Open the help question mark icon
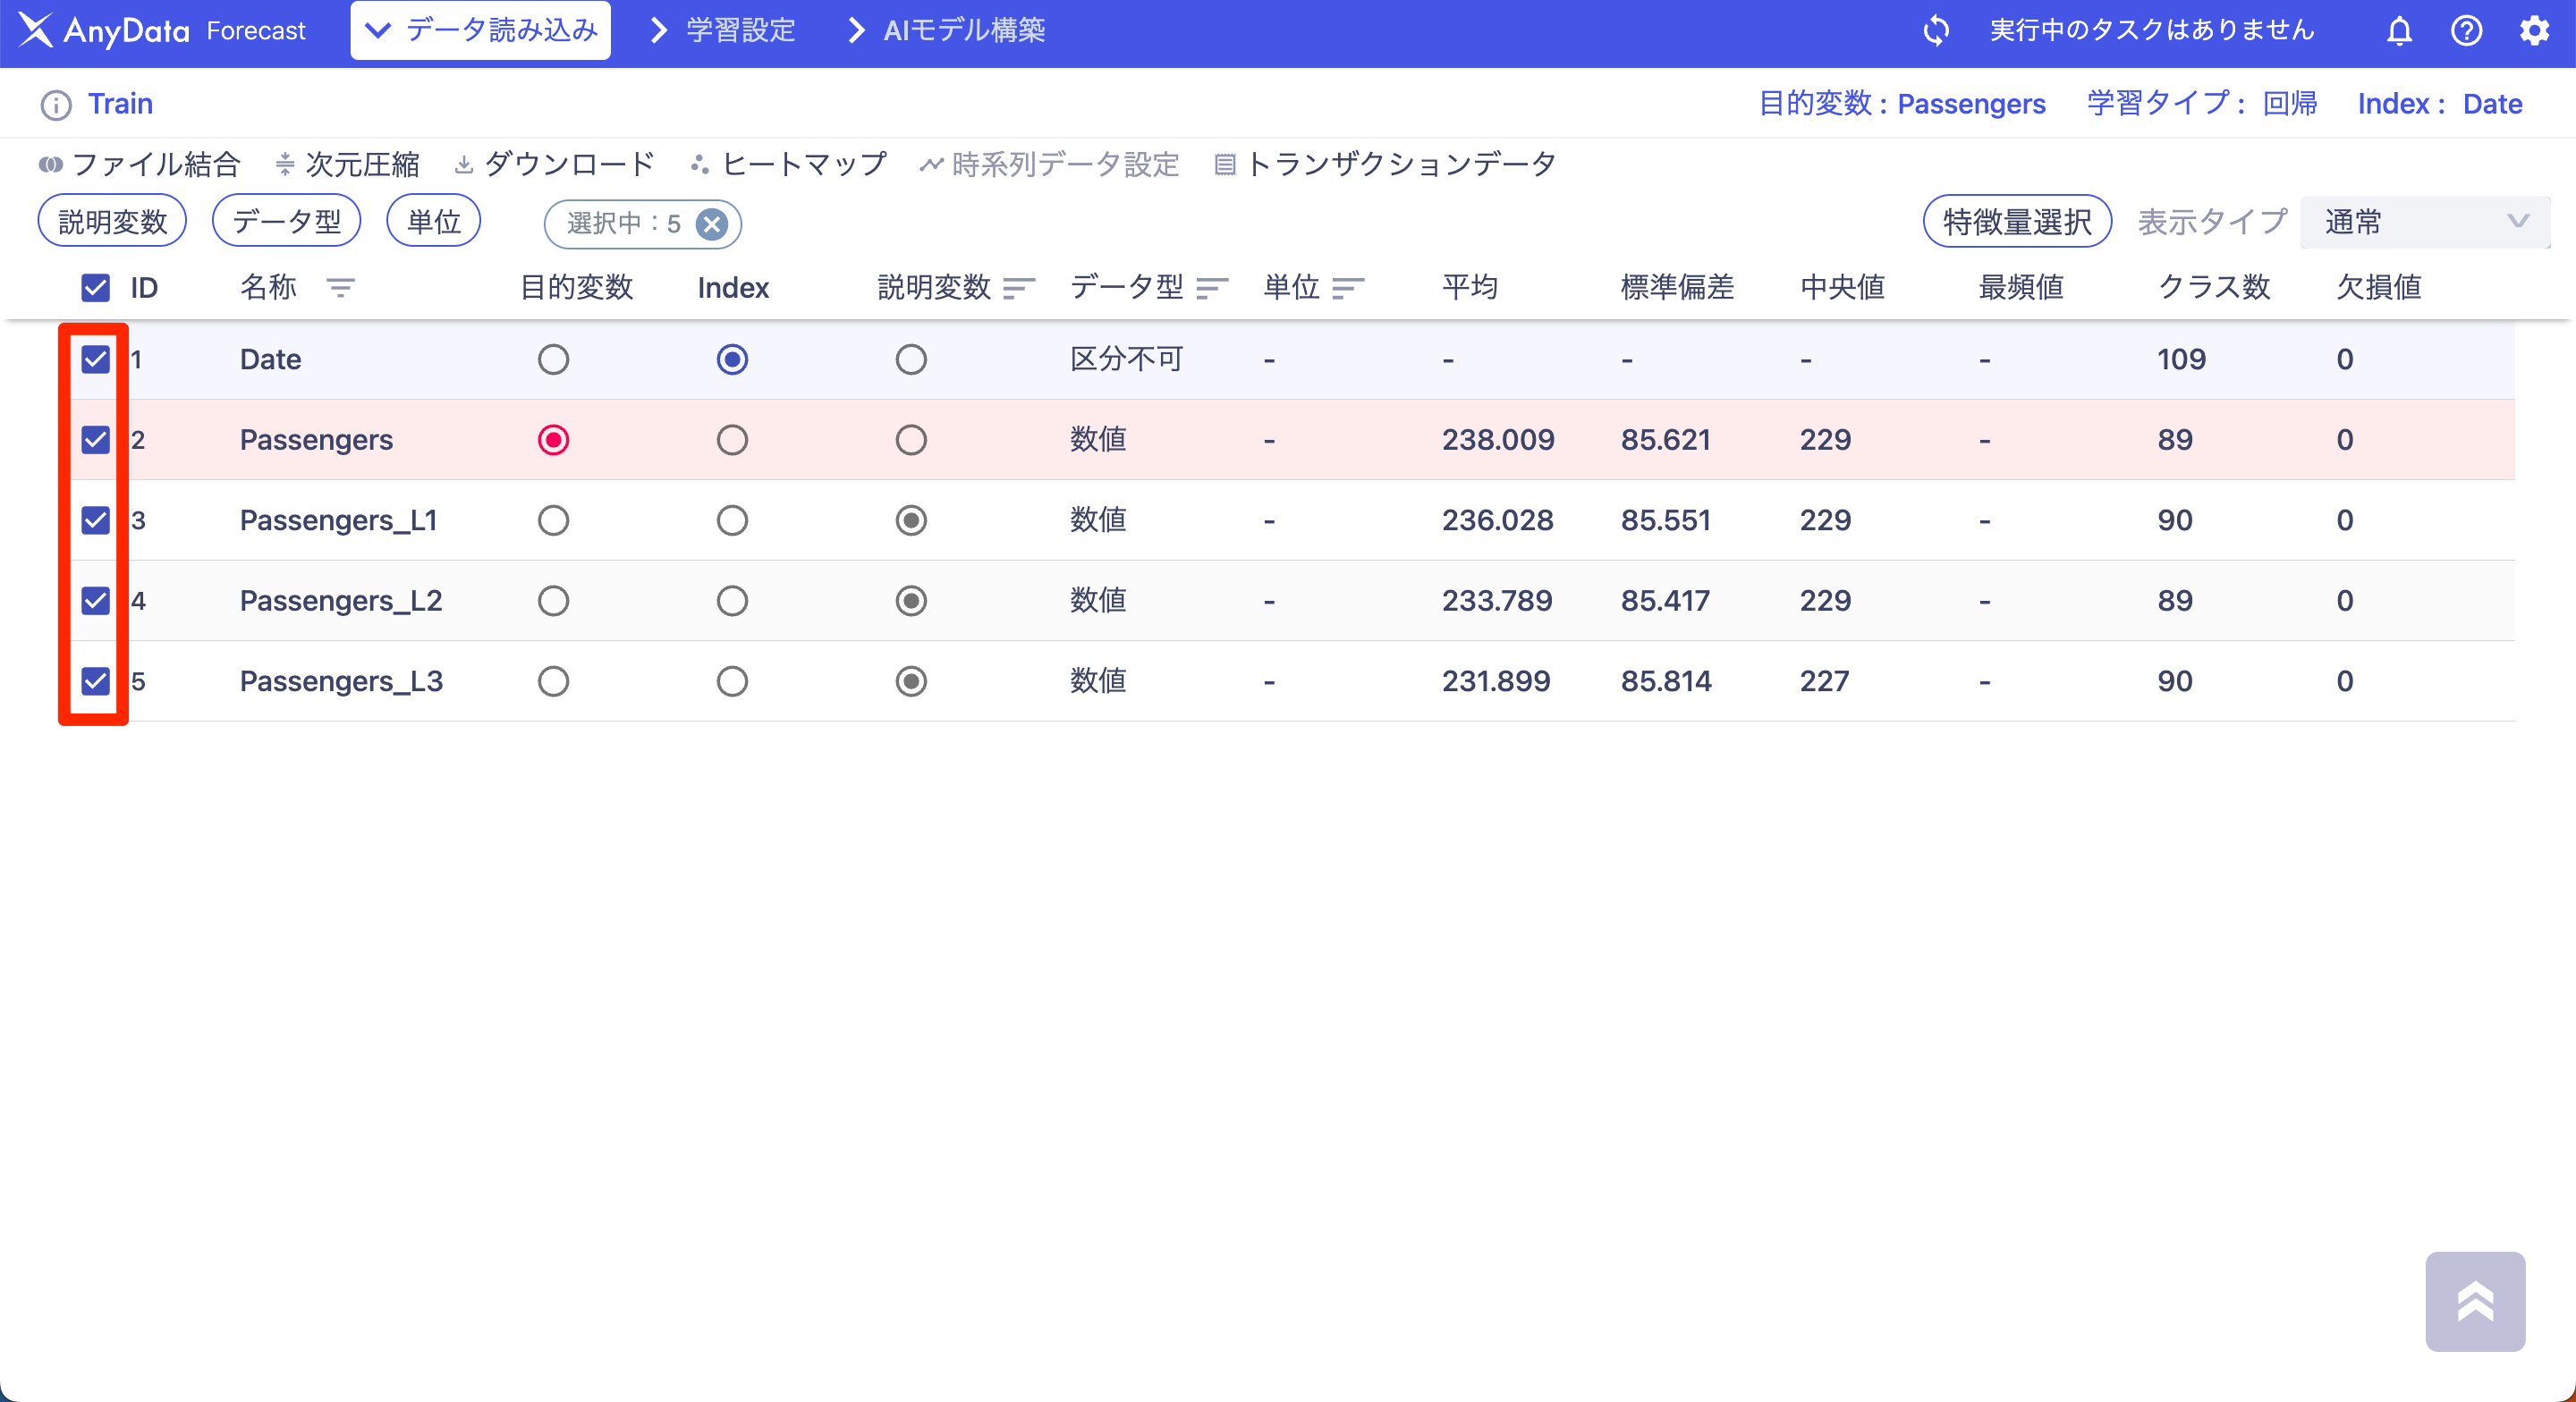 click(2466, 31)
